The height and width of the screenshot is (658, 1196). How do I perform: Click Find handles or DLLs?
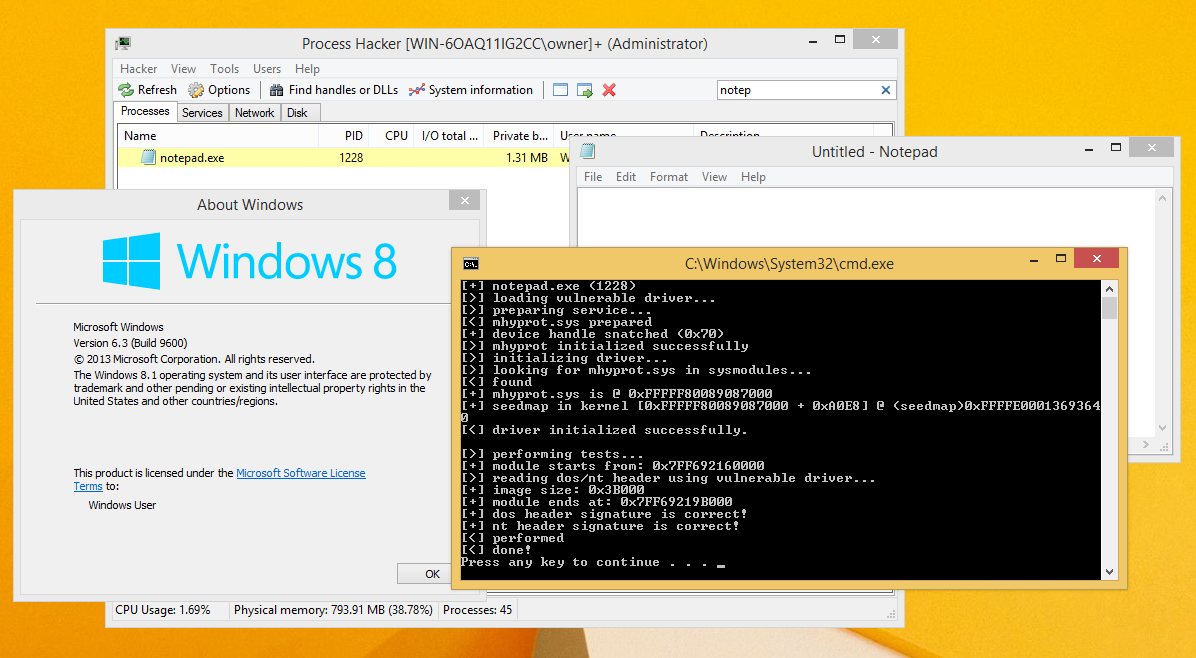click(x=334, y=90)
